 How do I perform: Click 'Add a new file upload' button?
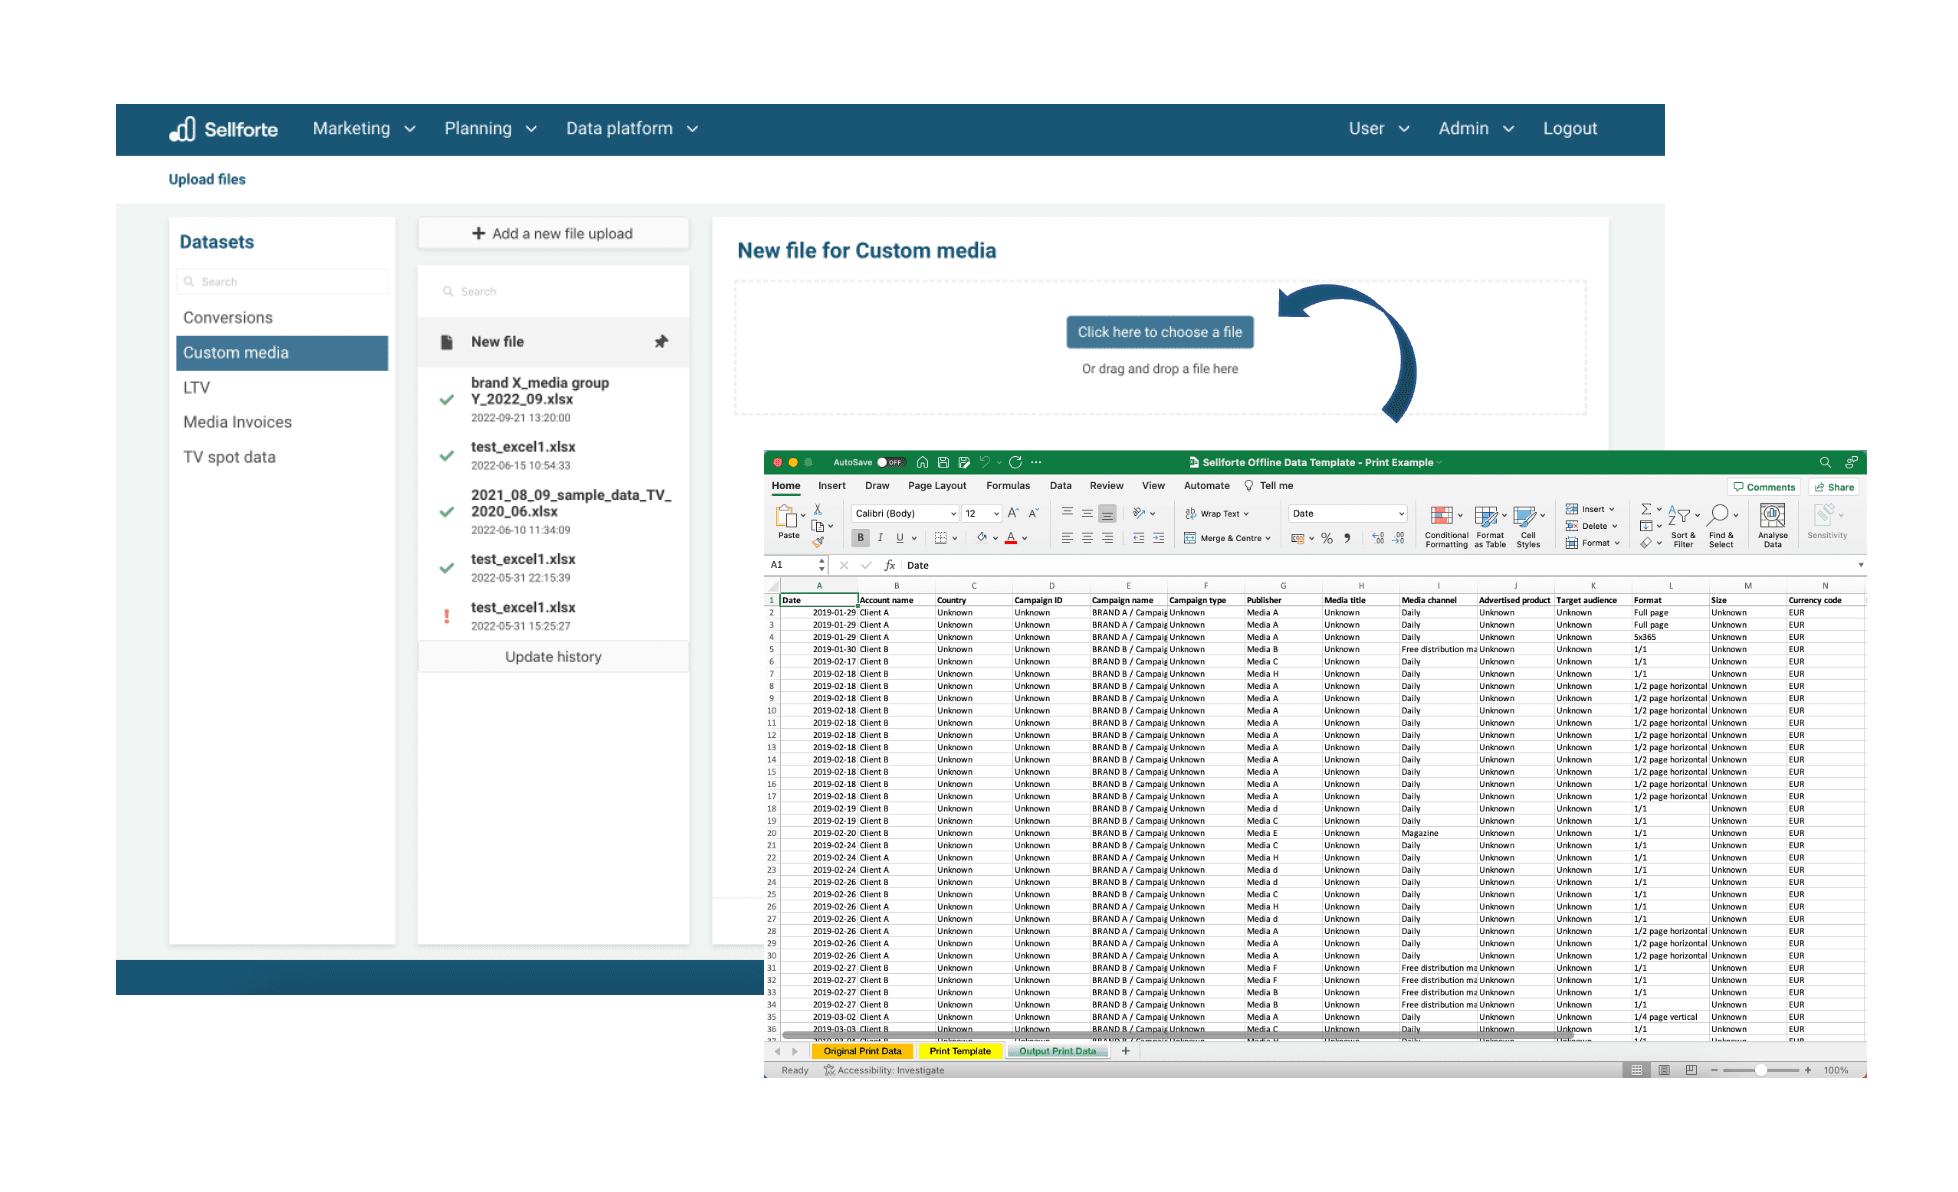pos(553,233)
